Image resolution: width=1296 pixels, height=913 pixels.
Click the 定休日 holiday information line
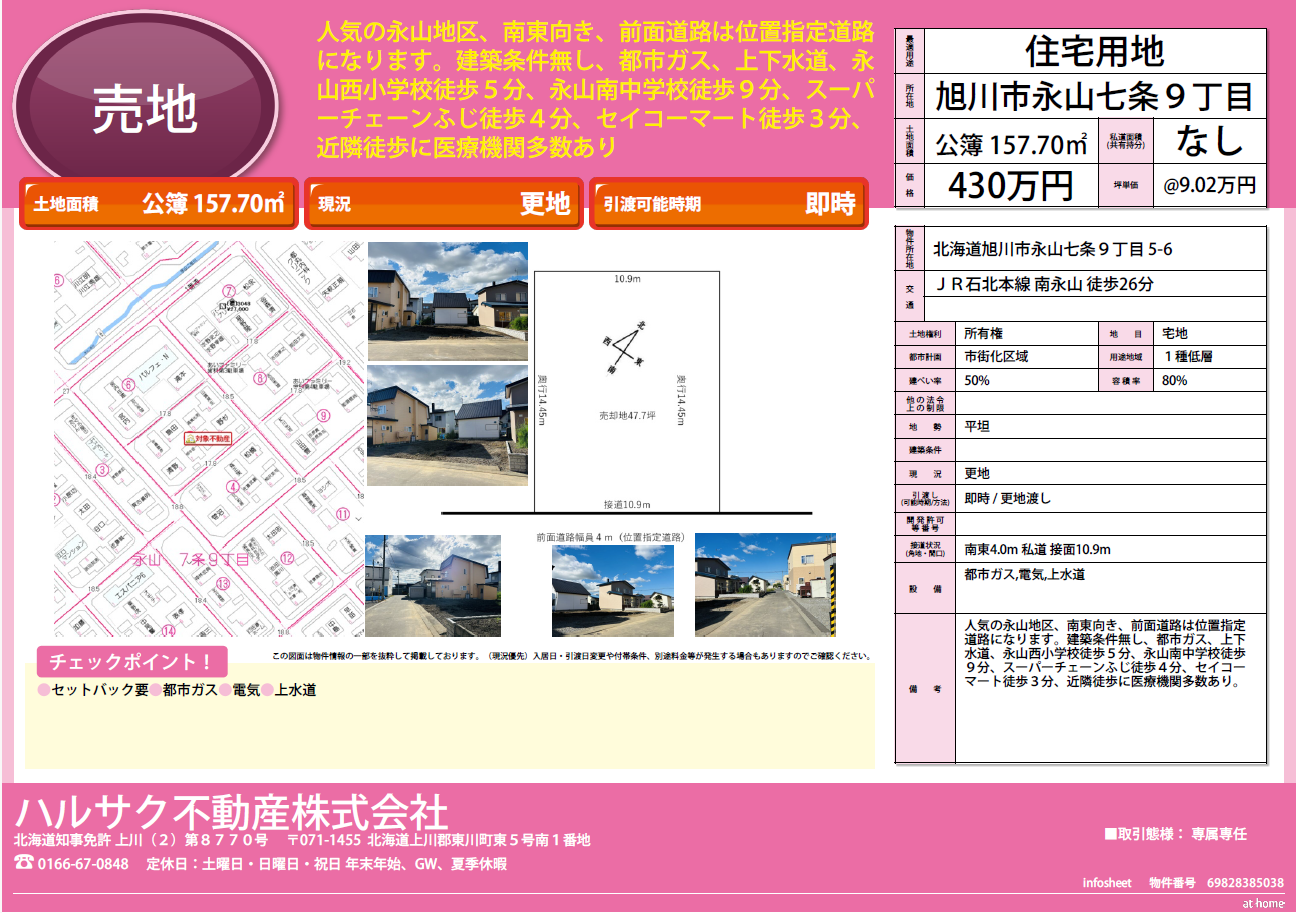click(x=327, y=864)
